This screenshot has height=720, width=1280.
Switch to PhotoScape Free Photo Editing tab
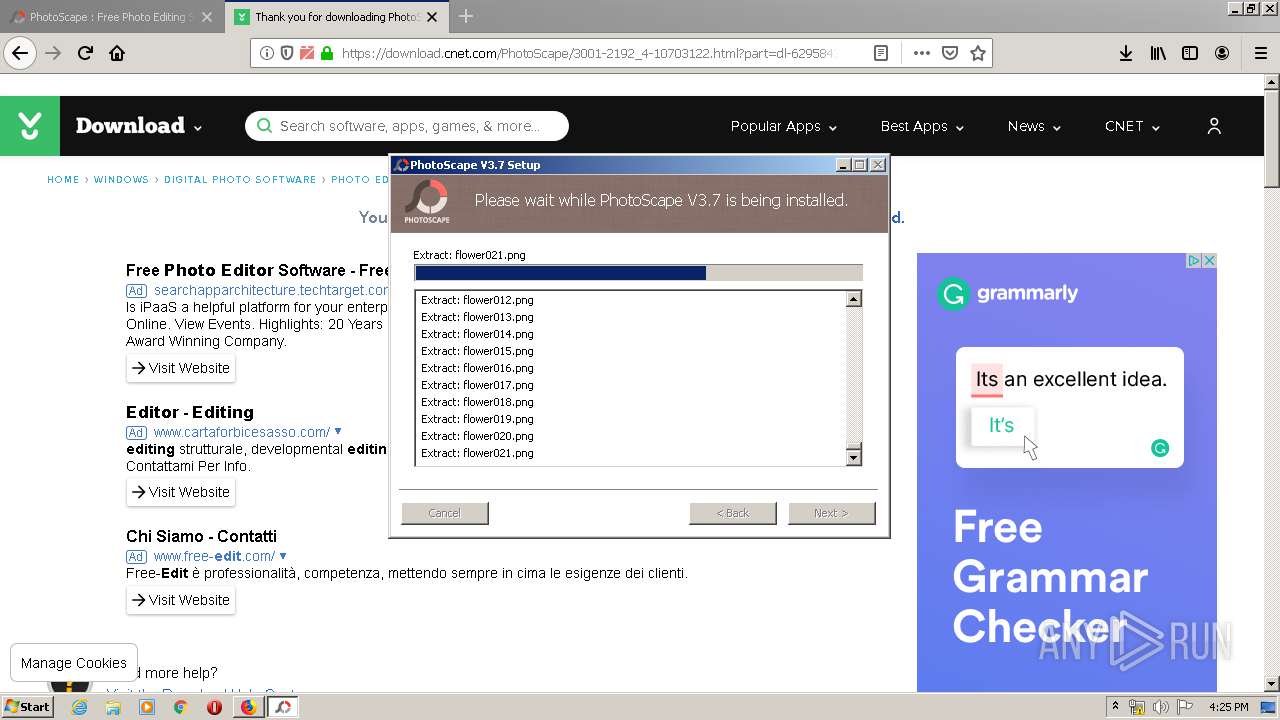click(x=103, y=16)
